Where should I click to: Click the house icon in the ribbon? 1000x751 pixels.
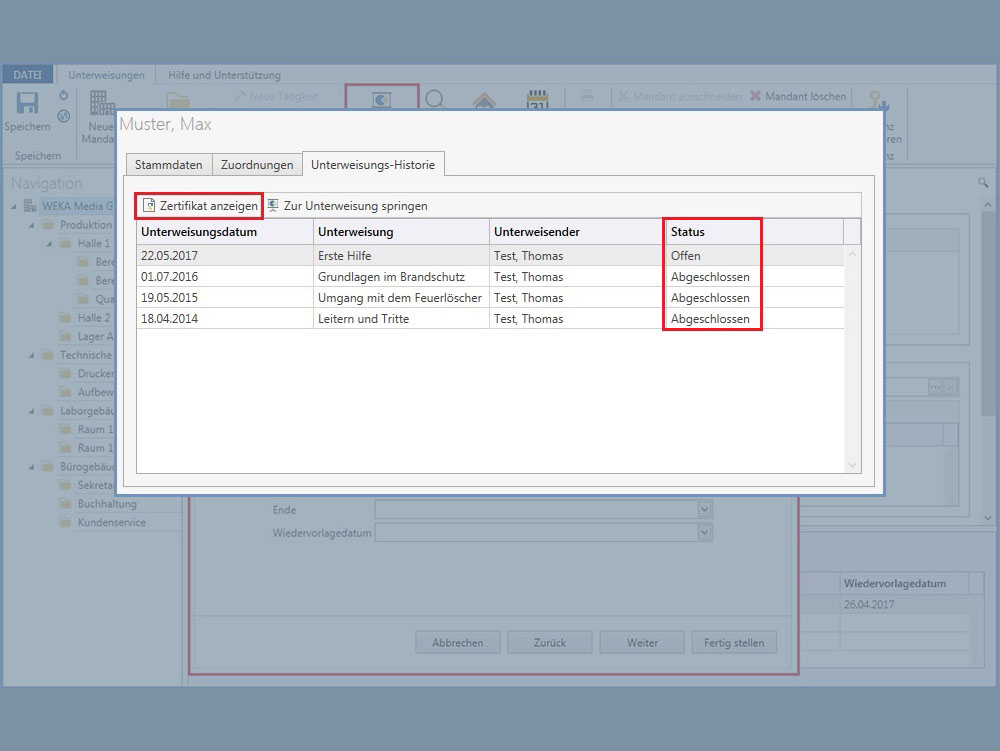[x=485, y=100]
